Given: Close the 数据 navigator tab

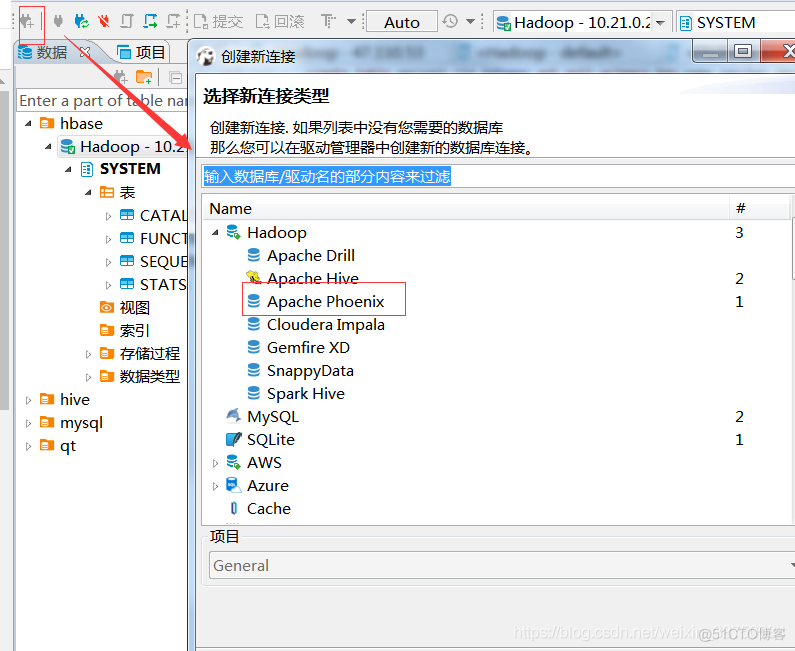Looking at the screenshot, I should 85,52.
